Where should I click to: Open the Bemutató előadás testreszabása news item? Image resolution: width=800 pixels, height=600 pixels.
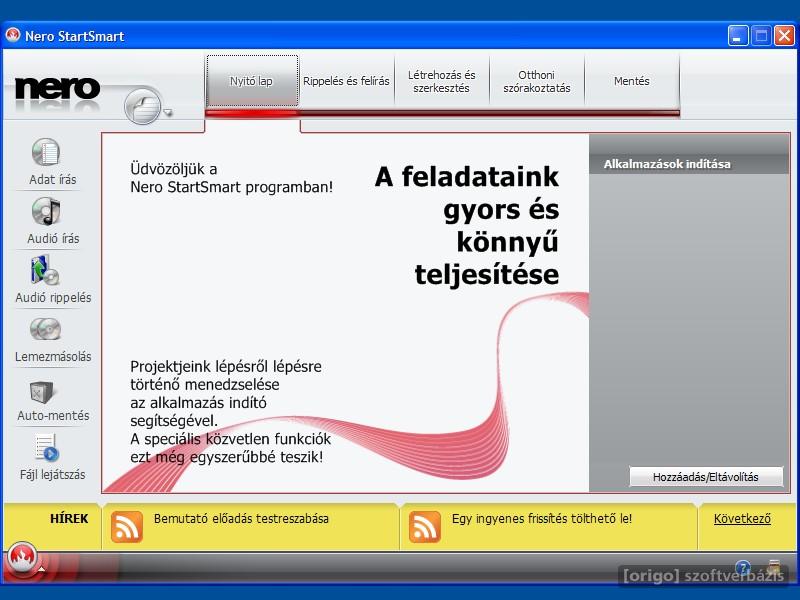click(241, 519)
